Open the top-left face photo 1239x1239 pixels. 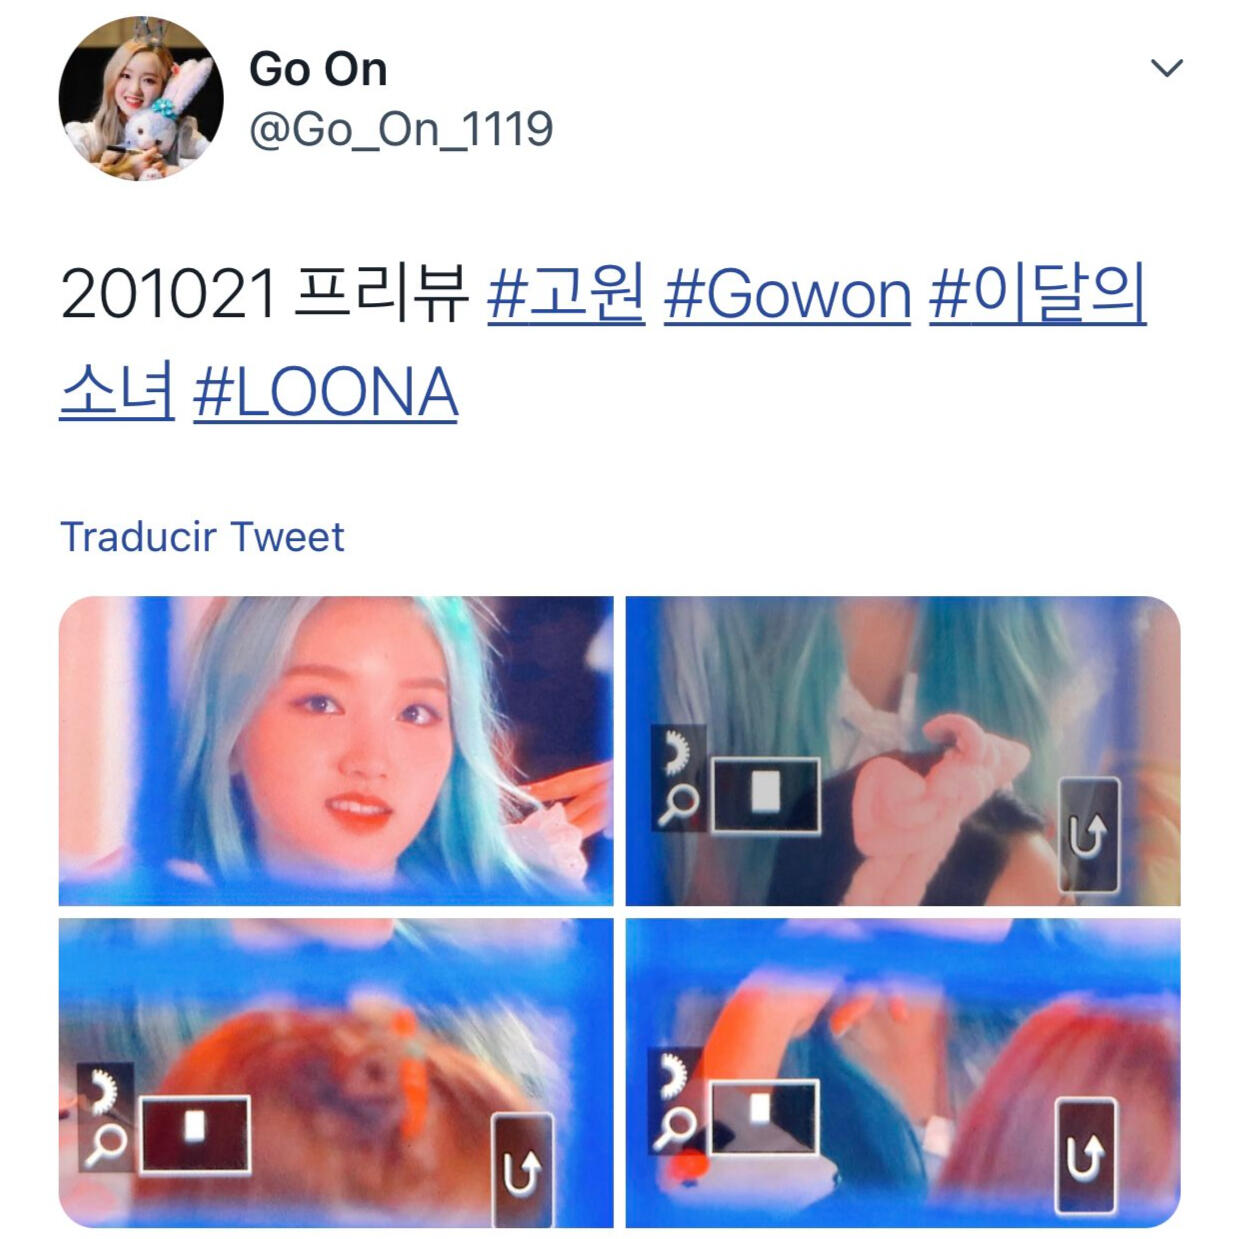click(x=336, y=751)
